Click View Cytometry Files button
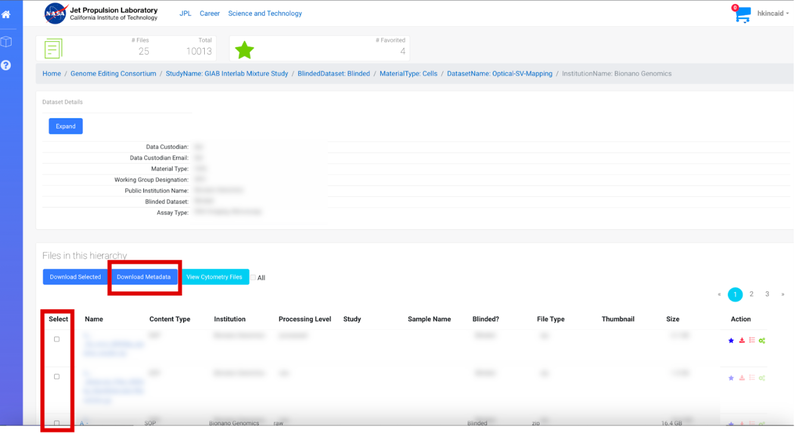The image size is (800, 434). pyautogui.click(x=214, y=277)
